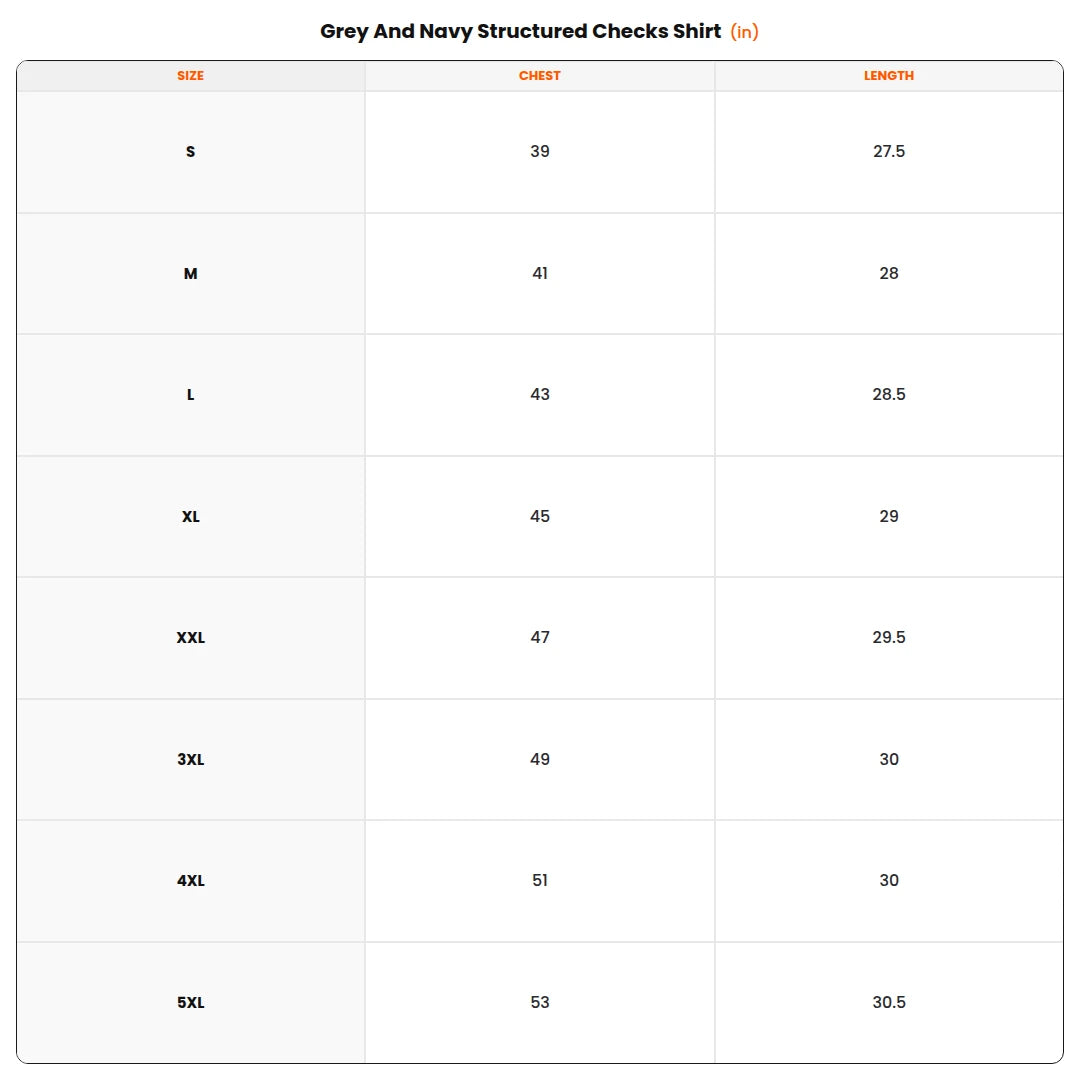1080x1080 pixels.
Task: Click the length value 27.5
Action: click(x=889, y=152)
